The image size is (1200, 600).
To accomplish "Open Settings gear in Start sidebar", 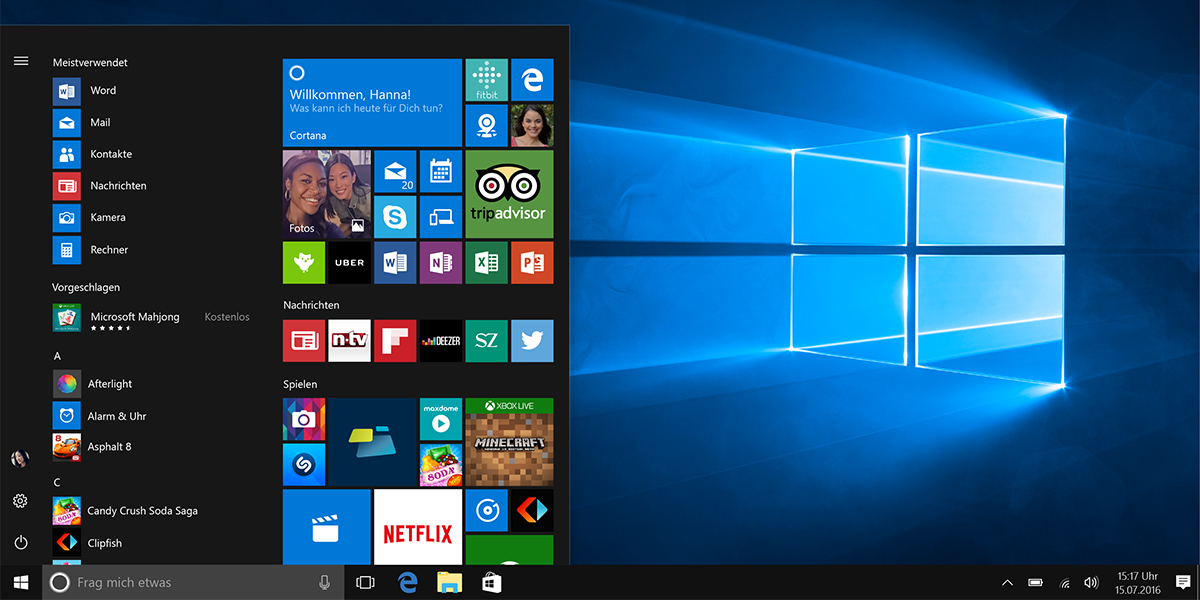I will click(x=20, y=501).
